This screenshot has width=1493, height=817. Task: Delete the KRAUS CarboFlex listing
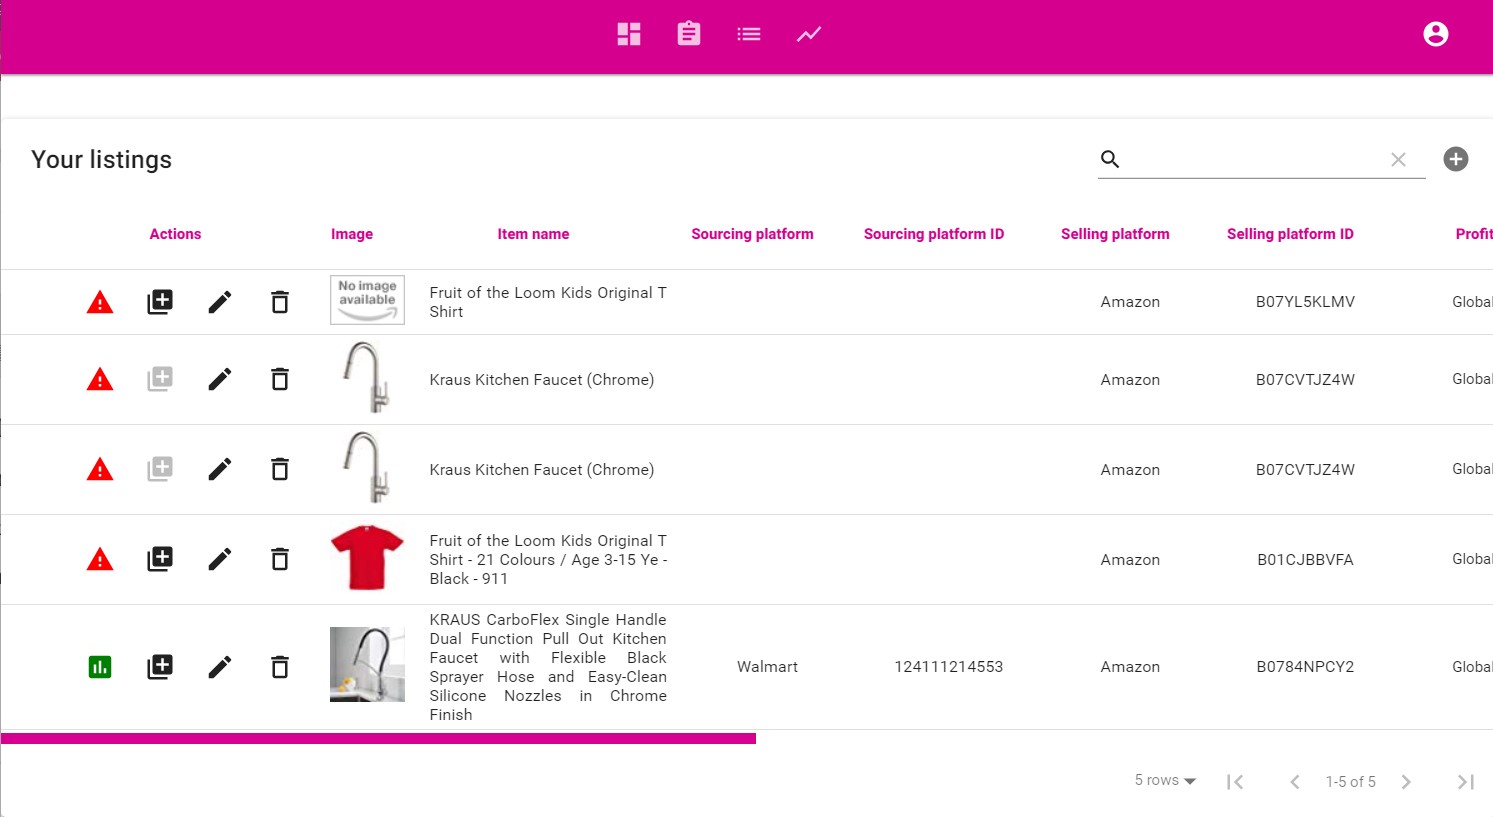tap(280, 667)
